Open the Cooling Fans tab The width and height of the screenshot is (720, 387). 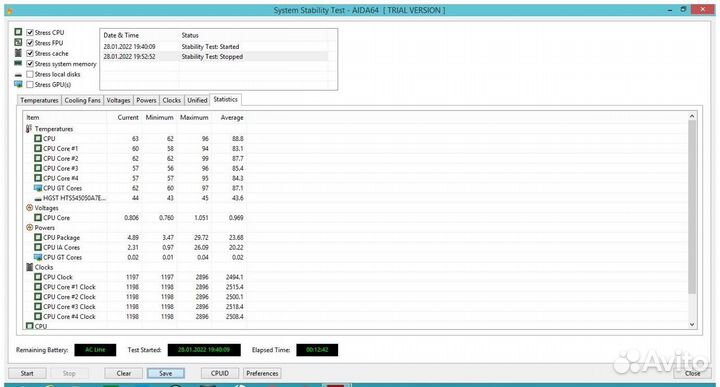click(82, 100)
